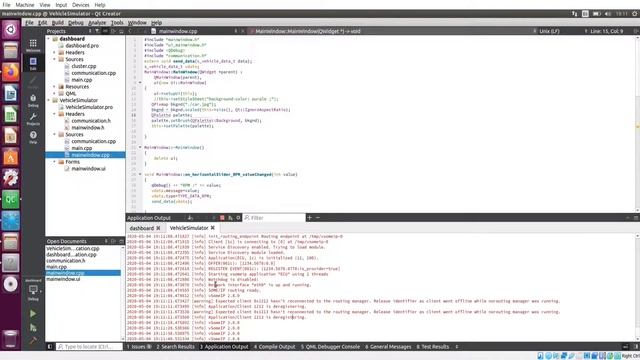Open the Trash icon in the dock
640x360 pixels.
[11, 339]
